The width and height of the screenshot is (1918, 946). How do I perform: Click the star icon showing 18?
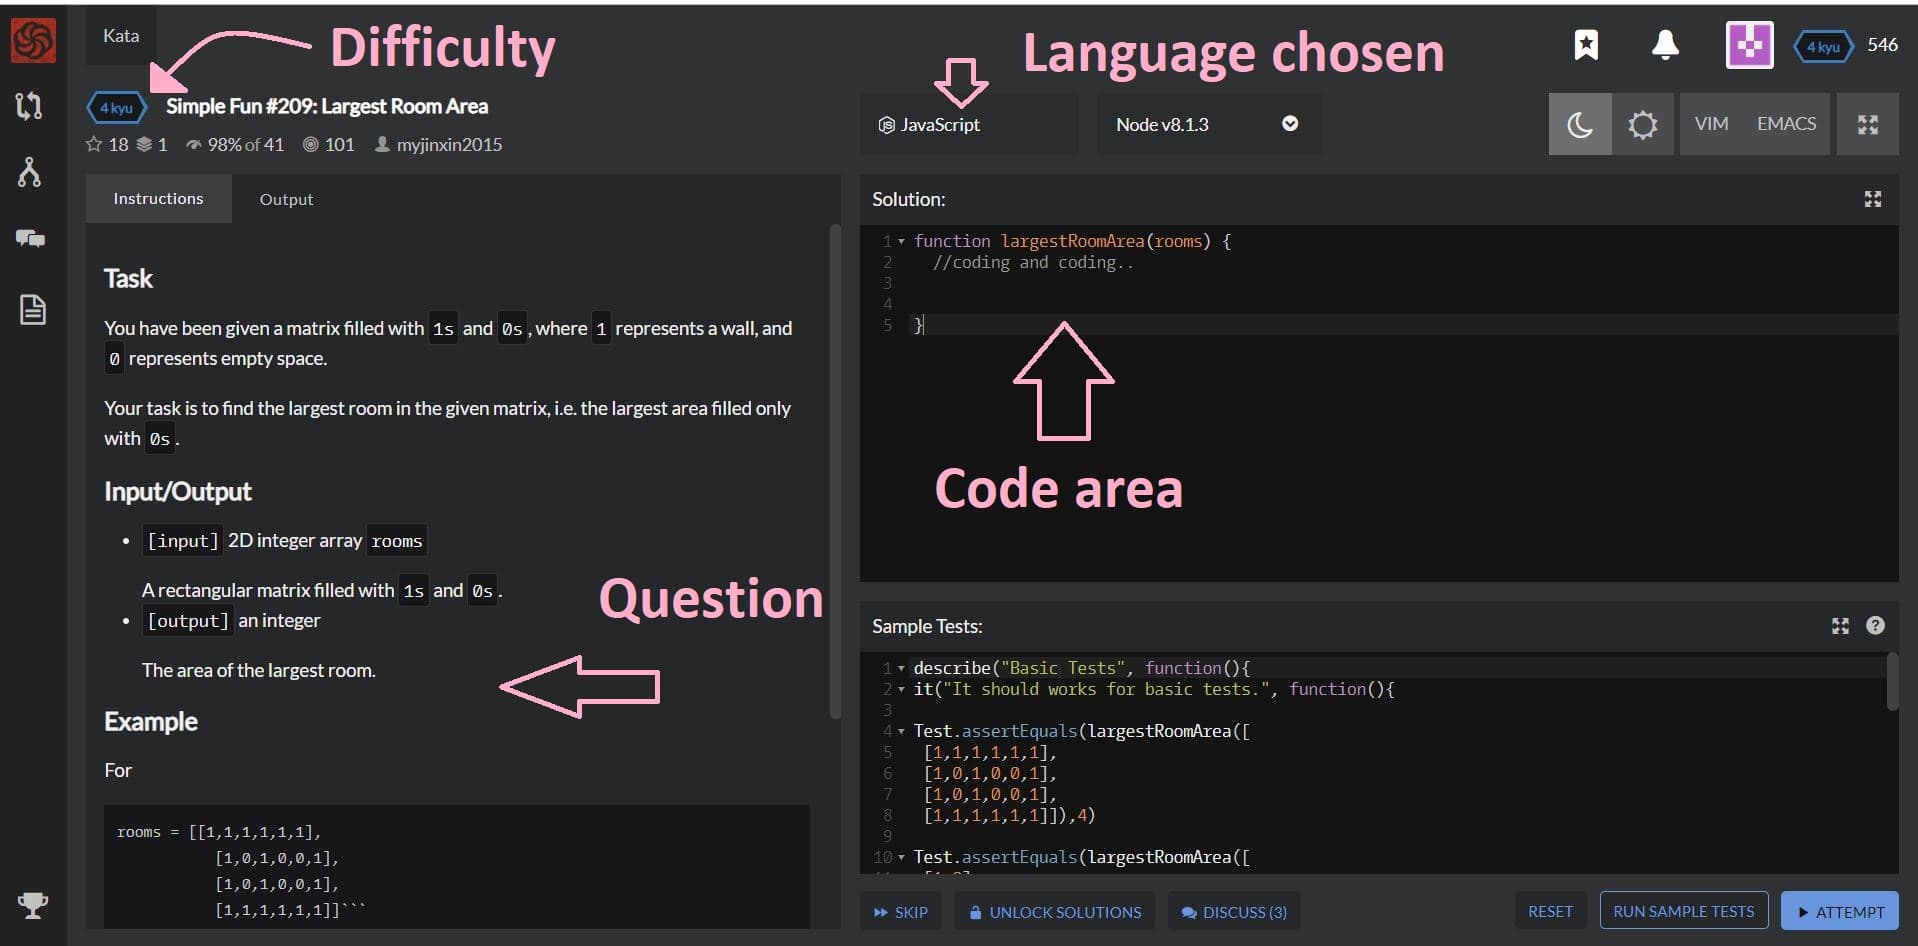[x=94, y=144]
